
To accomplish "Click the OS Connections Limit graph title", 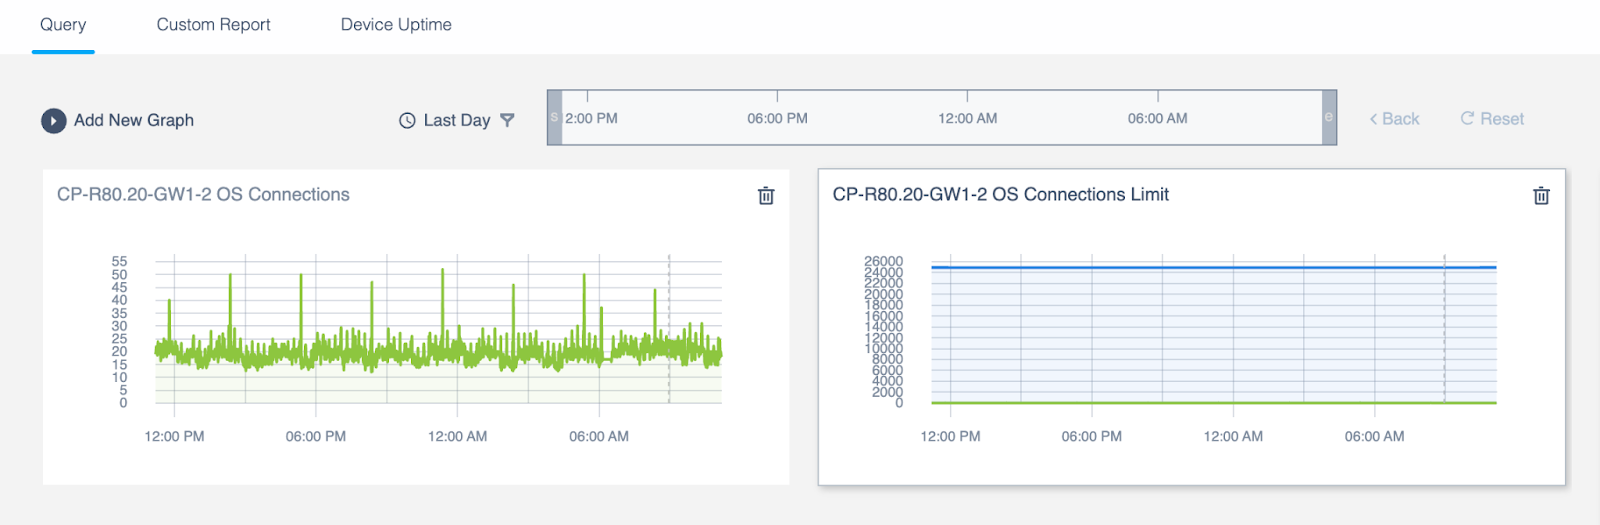I will click(x=1001, y=194).
